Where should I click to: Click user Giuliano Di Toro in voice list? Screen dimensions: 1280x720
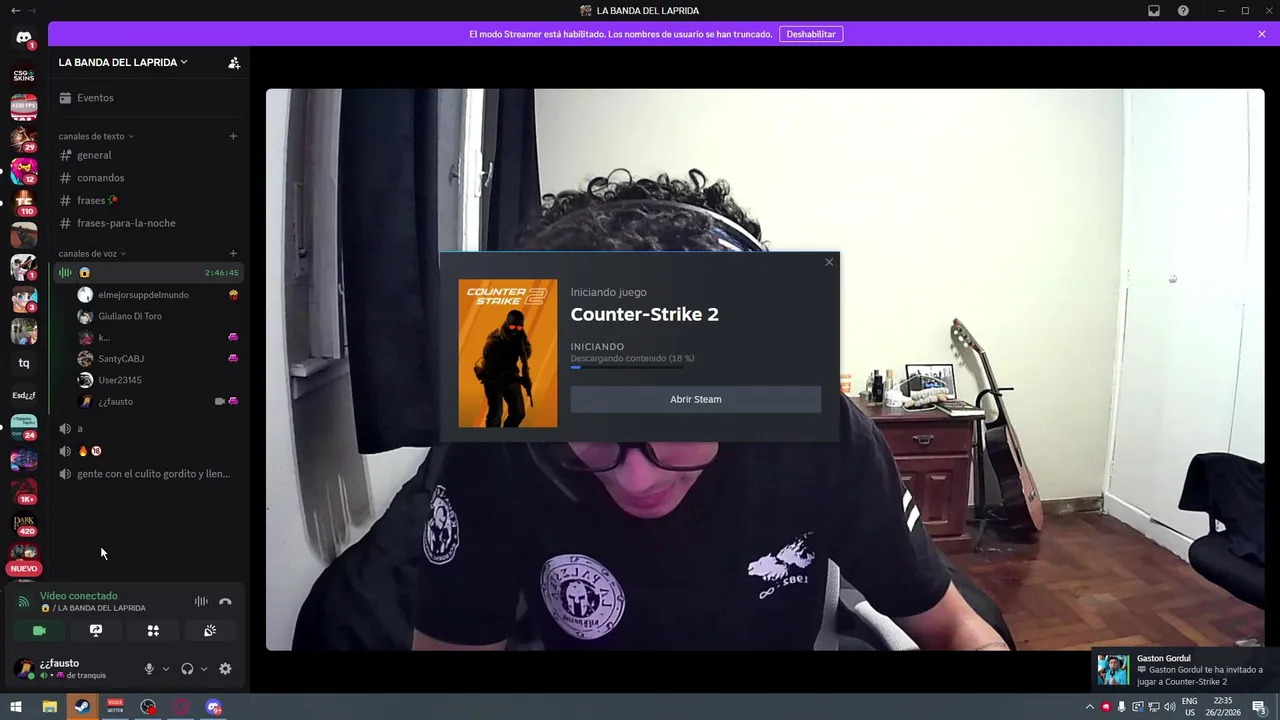coord(158,316)
